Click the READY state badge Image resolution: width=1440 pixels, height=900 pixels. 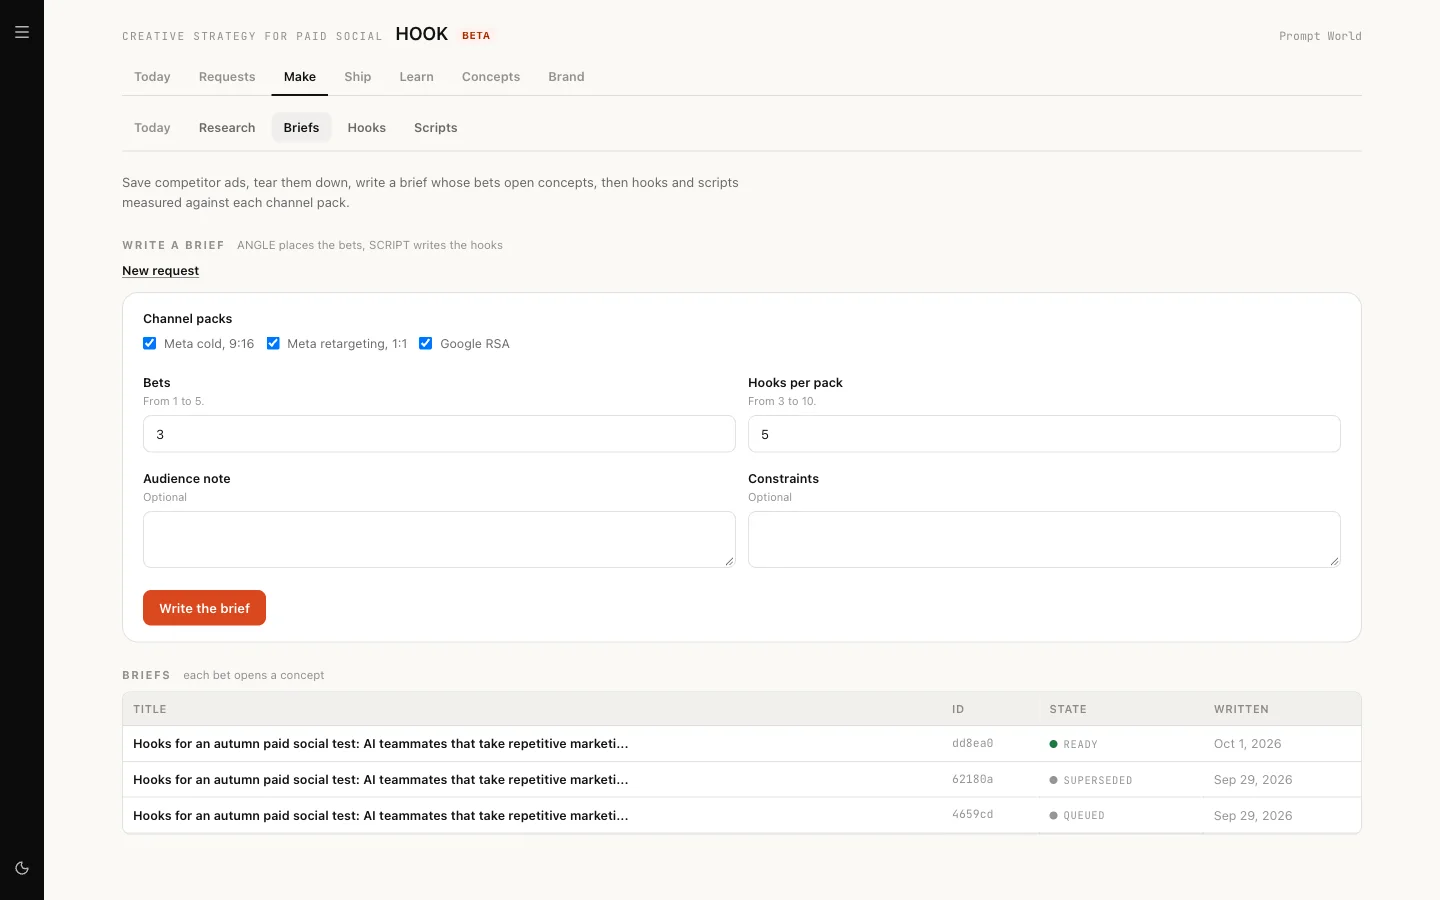[1074, 744]
